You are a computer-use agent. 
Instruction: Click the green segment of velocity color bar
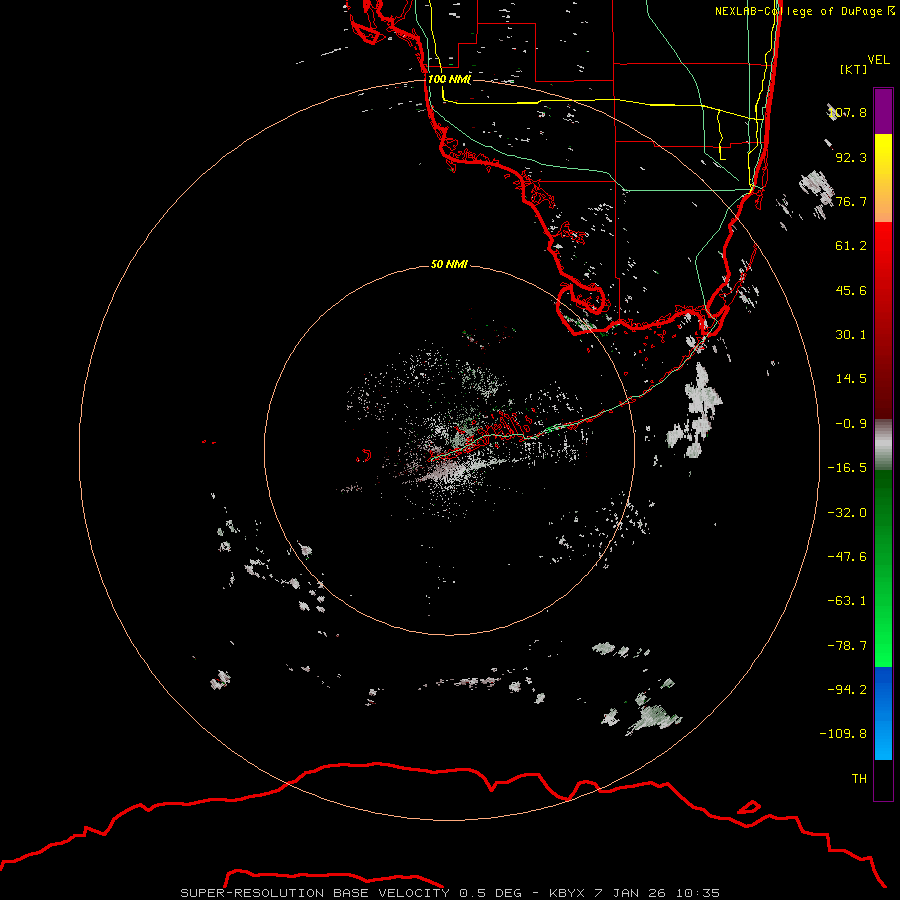883,568
